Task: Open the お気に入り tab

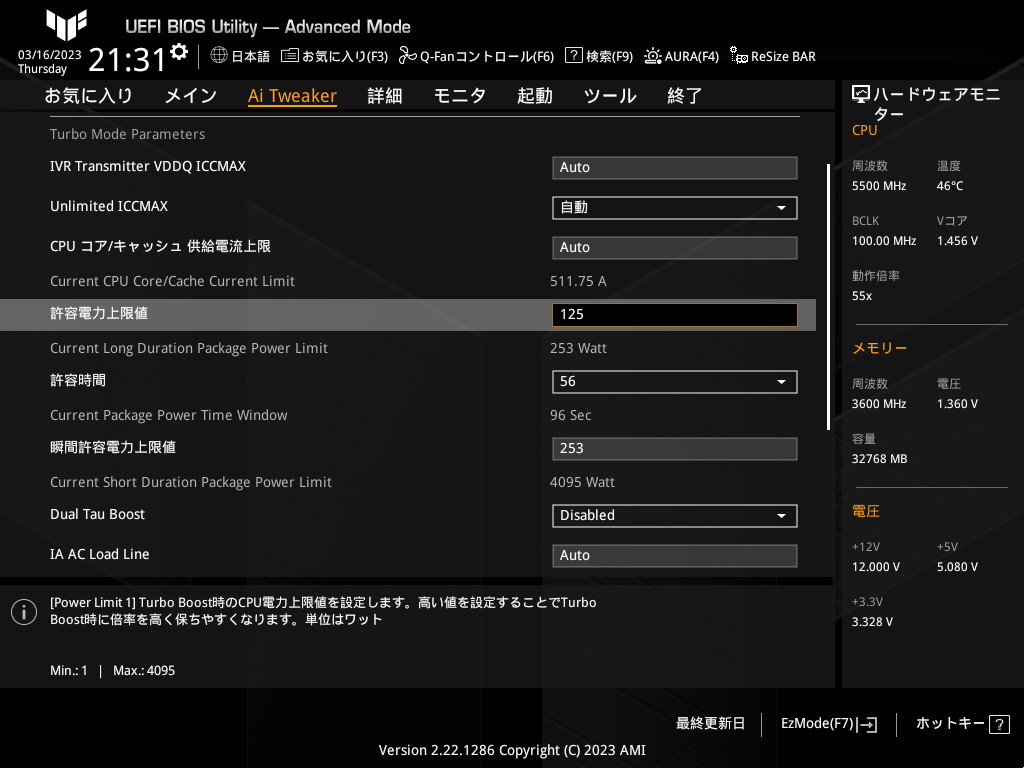Action: coord(89,96)
